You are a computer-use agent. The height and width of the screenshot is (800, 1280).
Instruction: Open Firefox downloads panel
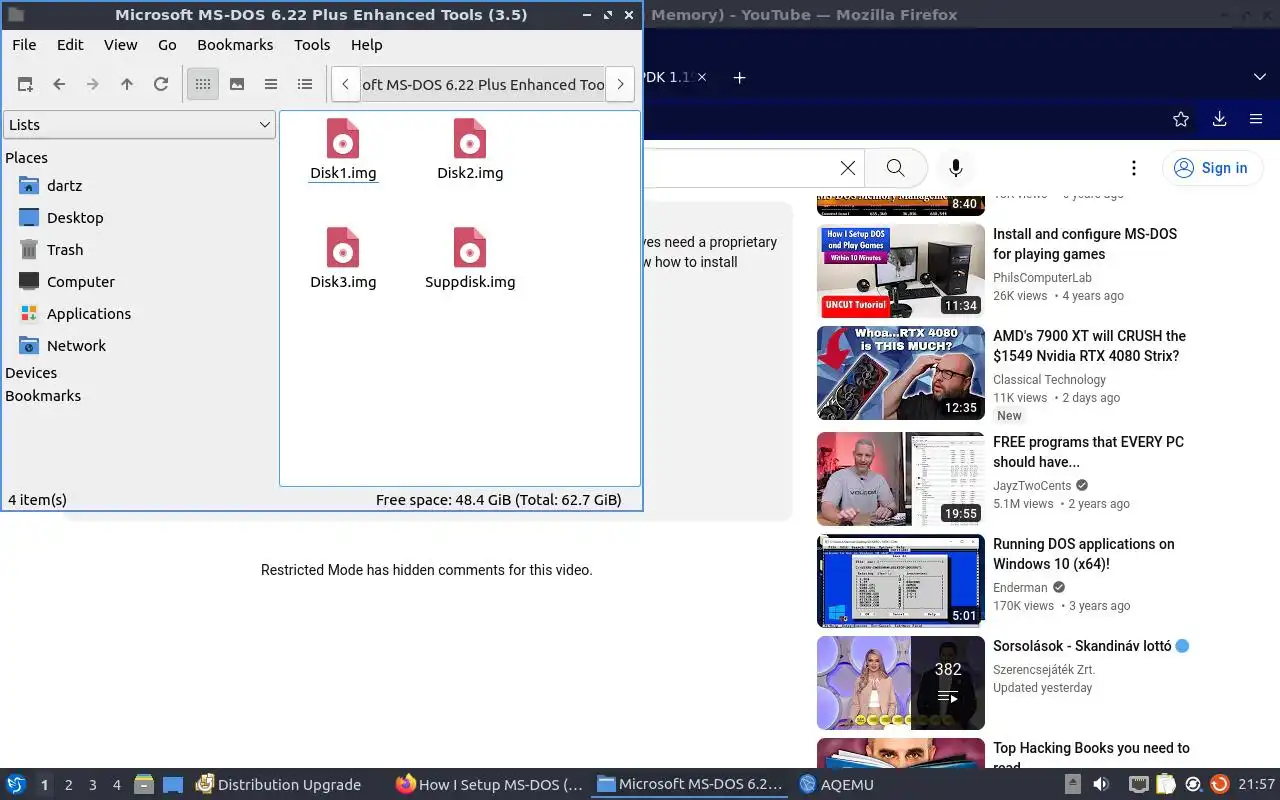tap(1219, 119)
